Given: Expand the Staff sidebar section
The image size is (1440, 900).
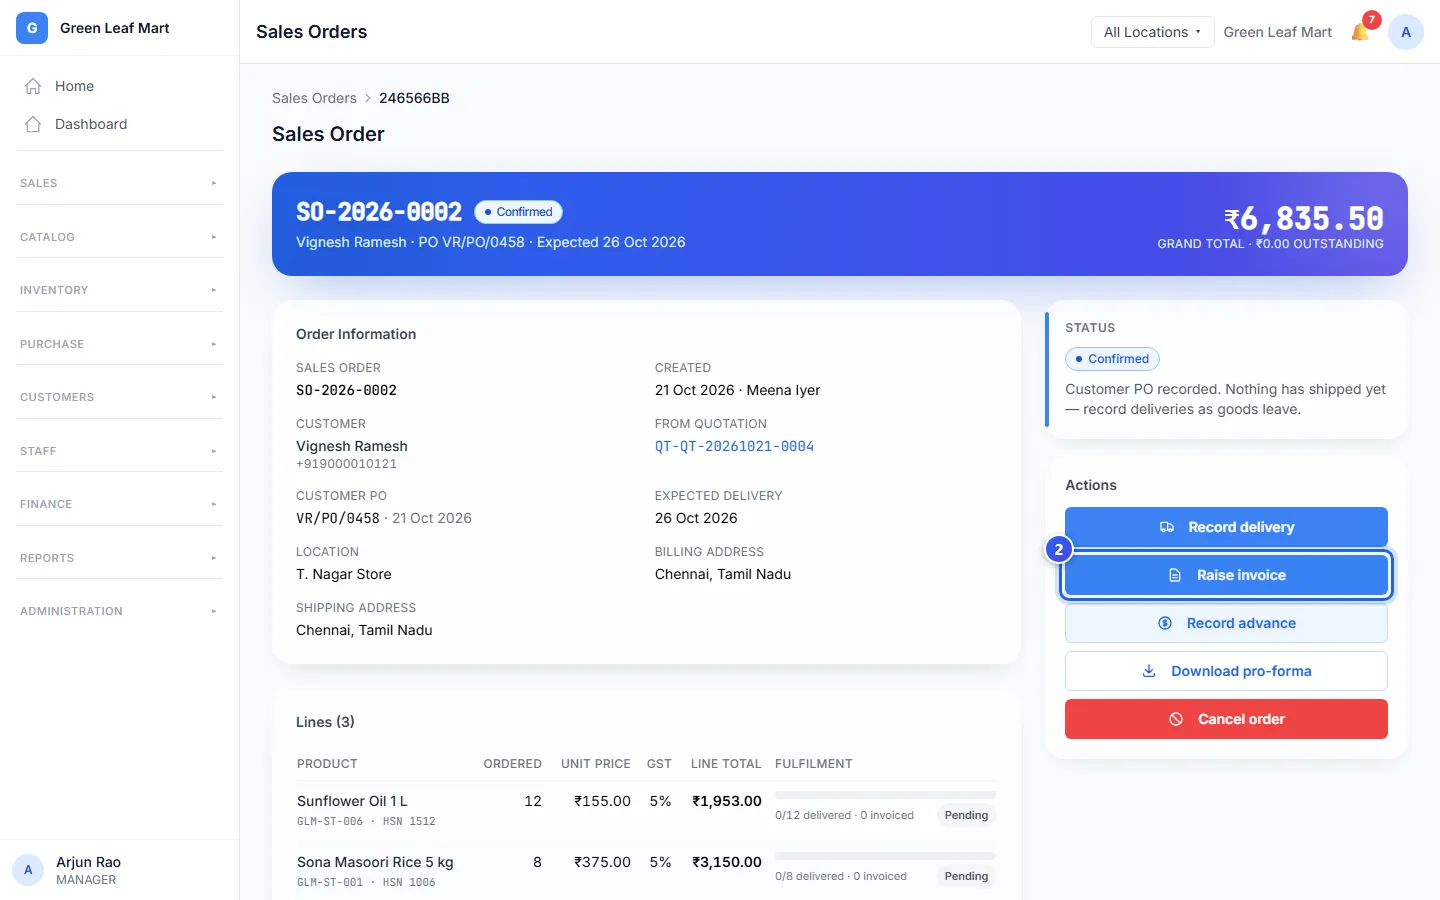Looking at the screenshot, I should coord(119,451).
